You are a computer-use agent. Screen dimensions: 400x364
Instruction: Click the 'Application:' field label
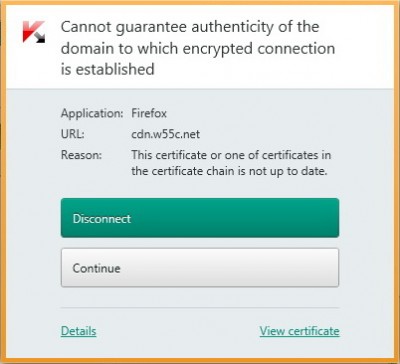click(92, 114)
